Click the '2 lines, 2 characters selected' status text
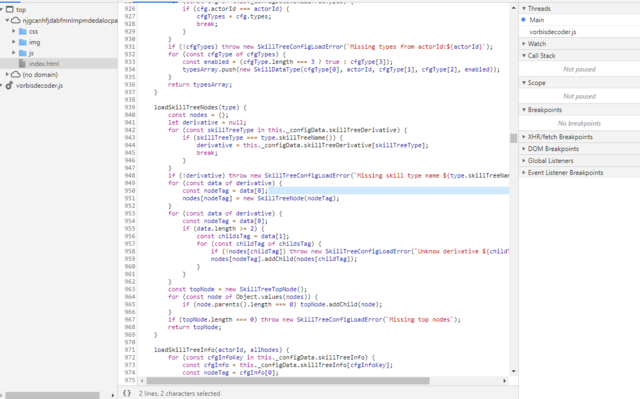 click(179, 393)
